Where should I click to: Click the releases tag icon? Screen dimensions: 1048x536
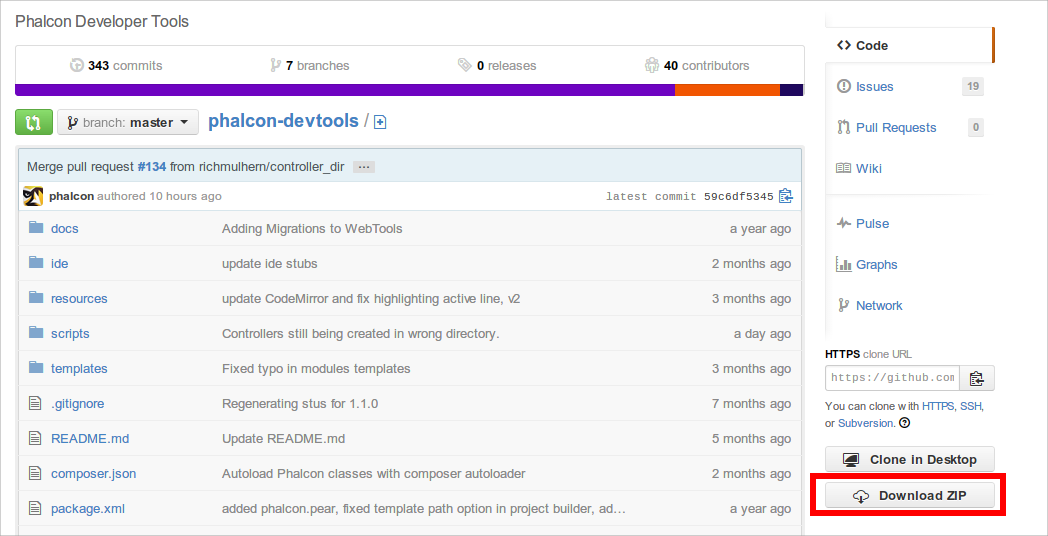[x=465, y=65]
